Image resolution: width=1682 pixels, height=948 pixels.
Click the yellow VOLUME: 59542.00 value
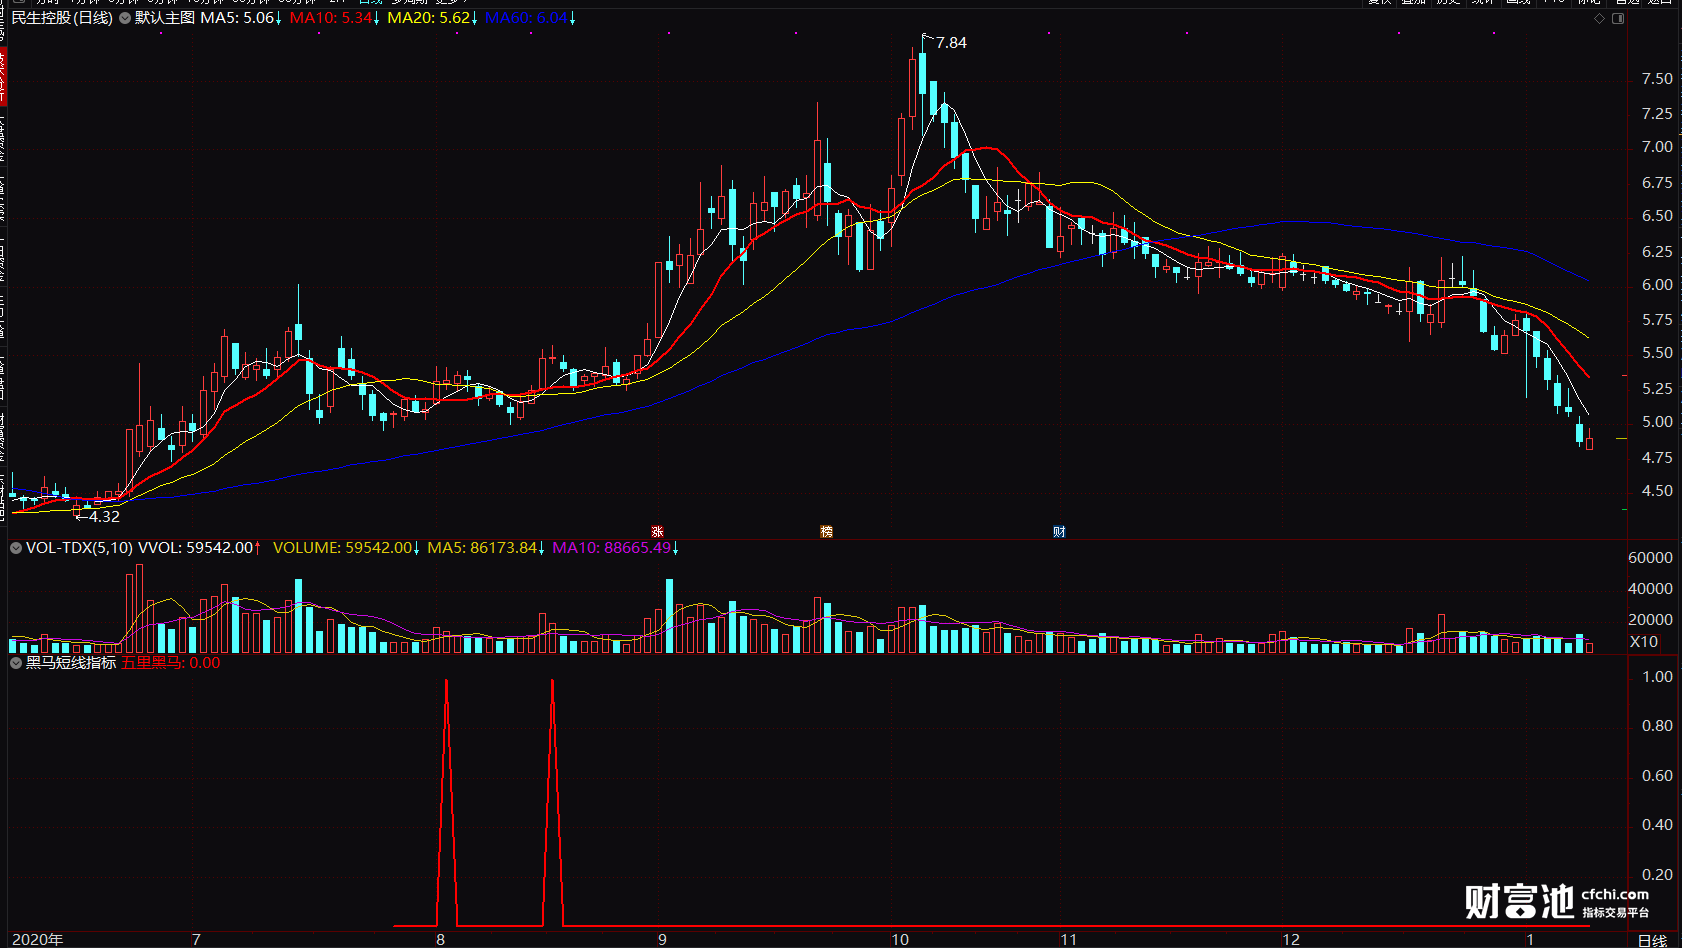click(342, 548)
